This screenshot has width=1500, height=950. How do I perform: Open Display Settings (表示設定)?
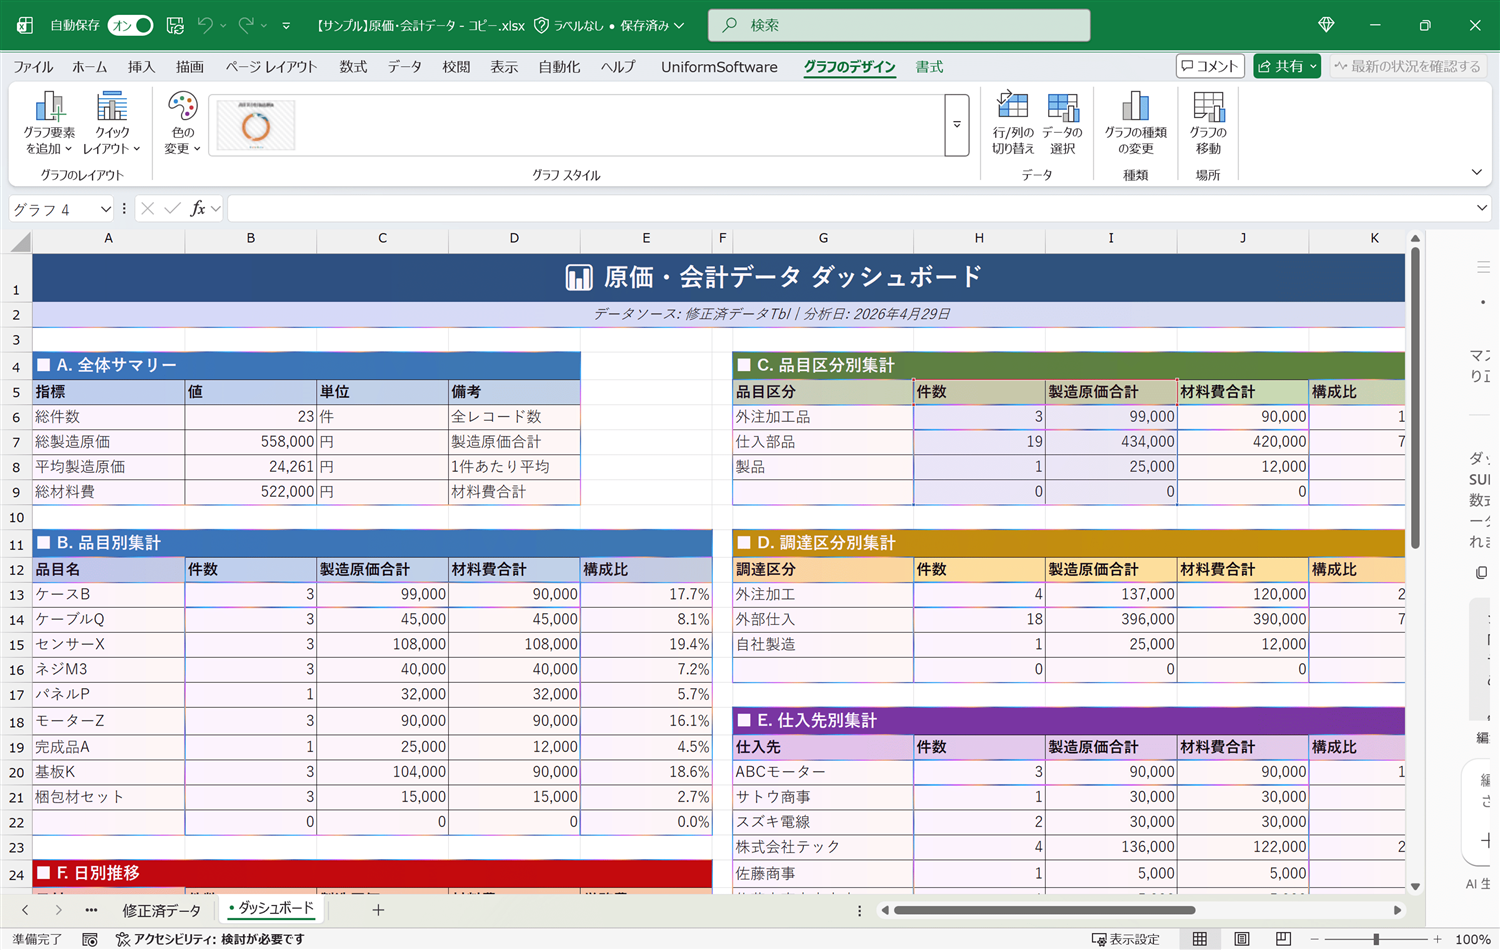(1125, 939)
